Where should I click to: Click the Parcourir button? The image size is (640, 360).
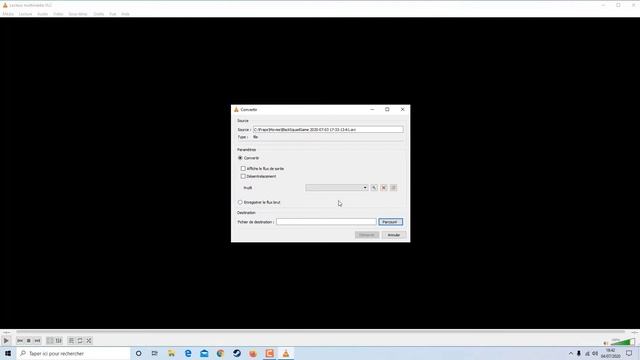[391, 222]
